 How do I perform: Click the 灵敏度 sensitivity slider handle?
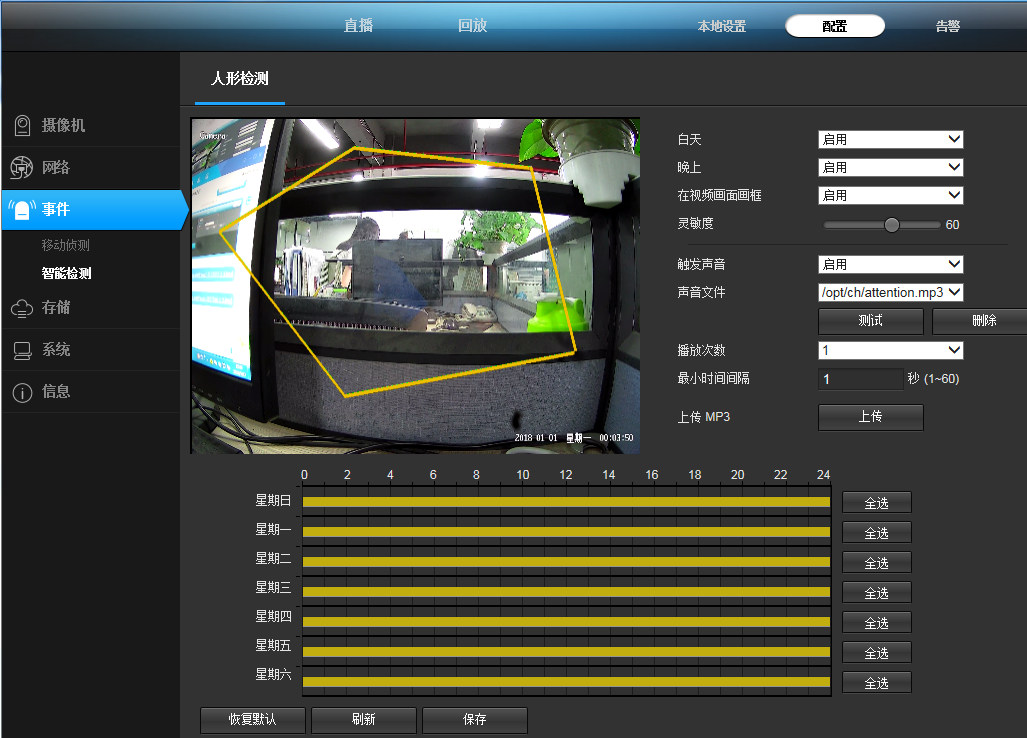(x=892, y=225)
